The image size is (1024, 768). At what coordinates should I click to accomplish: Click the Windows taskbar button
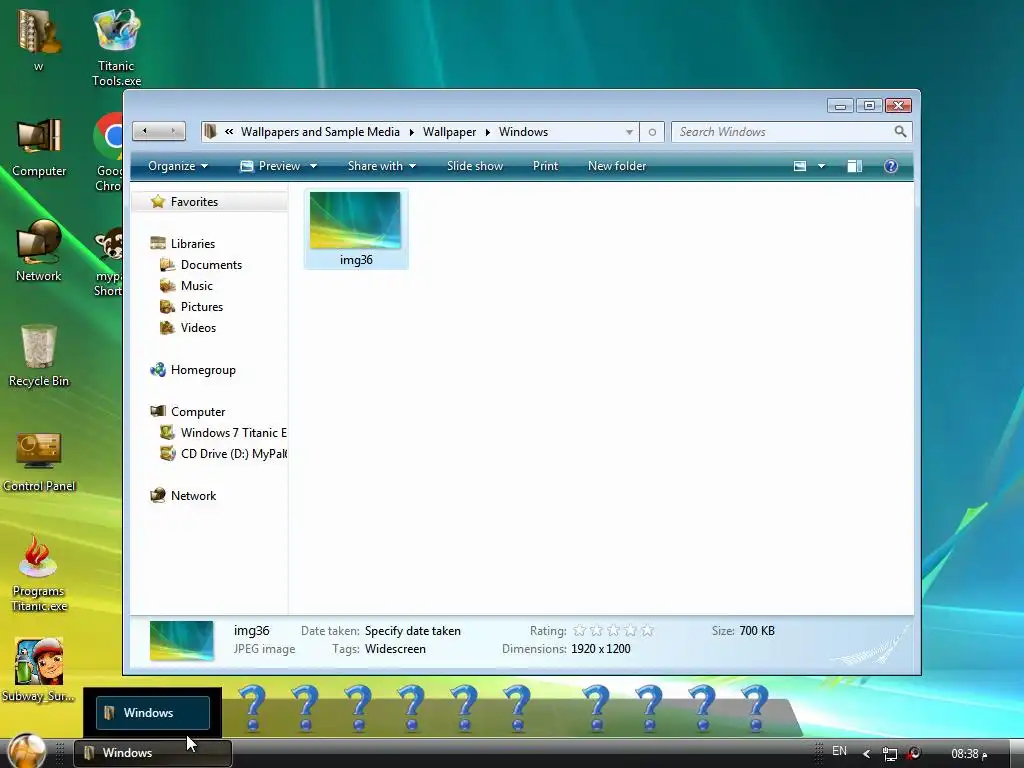click(152, 753)
